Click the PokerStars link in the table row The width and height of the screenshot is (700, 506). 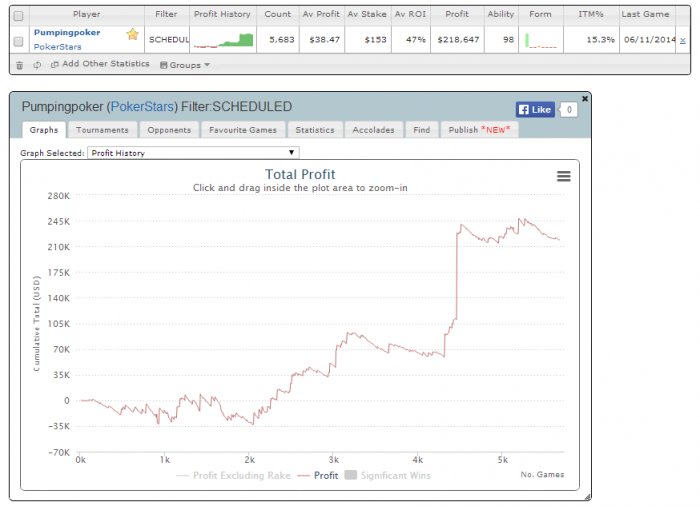click(58, 47)
